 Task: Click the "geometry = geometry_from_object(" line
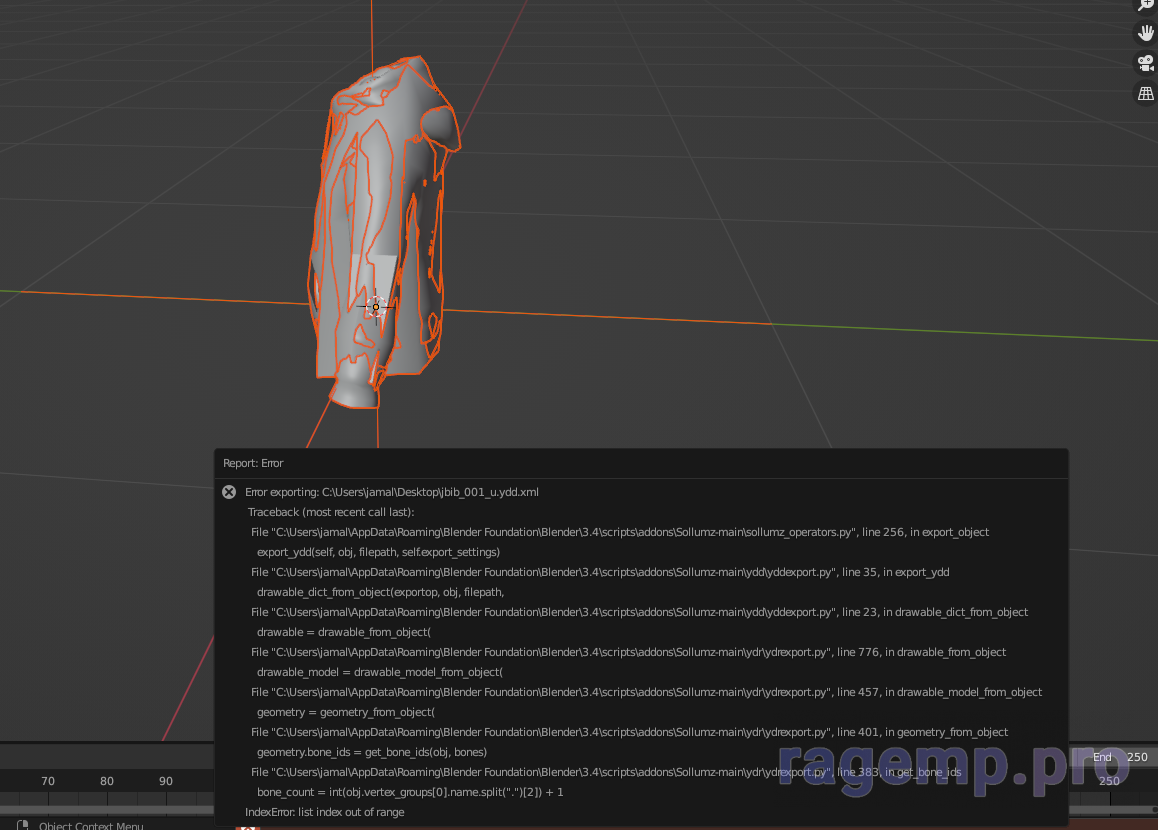coord(346,711)
